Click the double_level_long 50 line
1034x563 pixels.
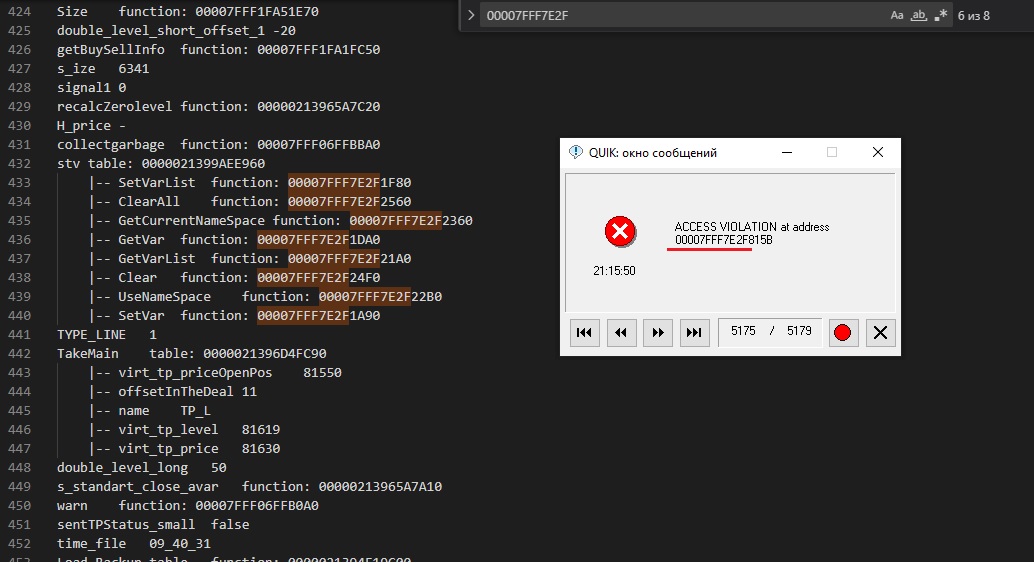142,468
